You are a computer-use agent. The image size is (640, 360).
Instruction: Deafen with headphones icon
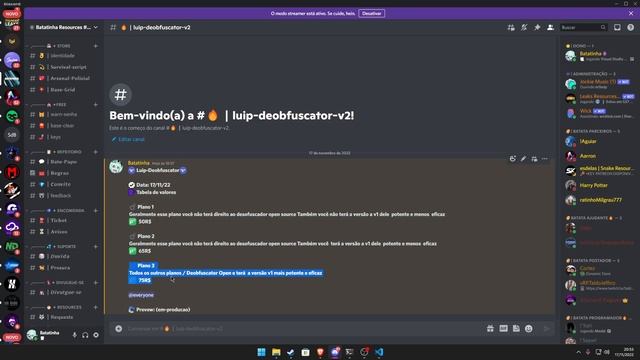(85, 335)
